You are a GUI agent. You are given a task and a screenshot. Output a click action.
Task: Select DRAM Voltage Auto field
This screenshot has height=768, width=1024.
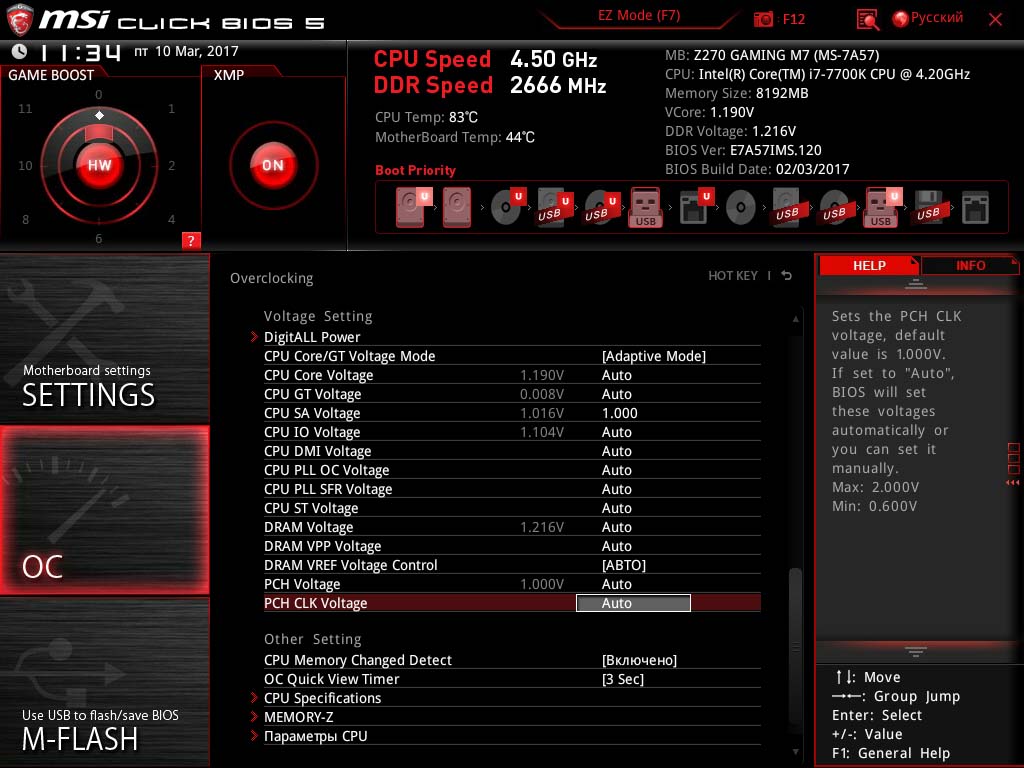point(616,527)
